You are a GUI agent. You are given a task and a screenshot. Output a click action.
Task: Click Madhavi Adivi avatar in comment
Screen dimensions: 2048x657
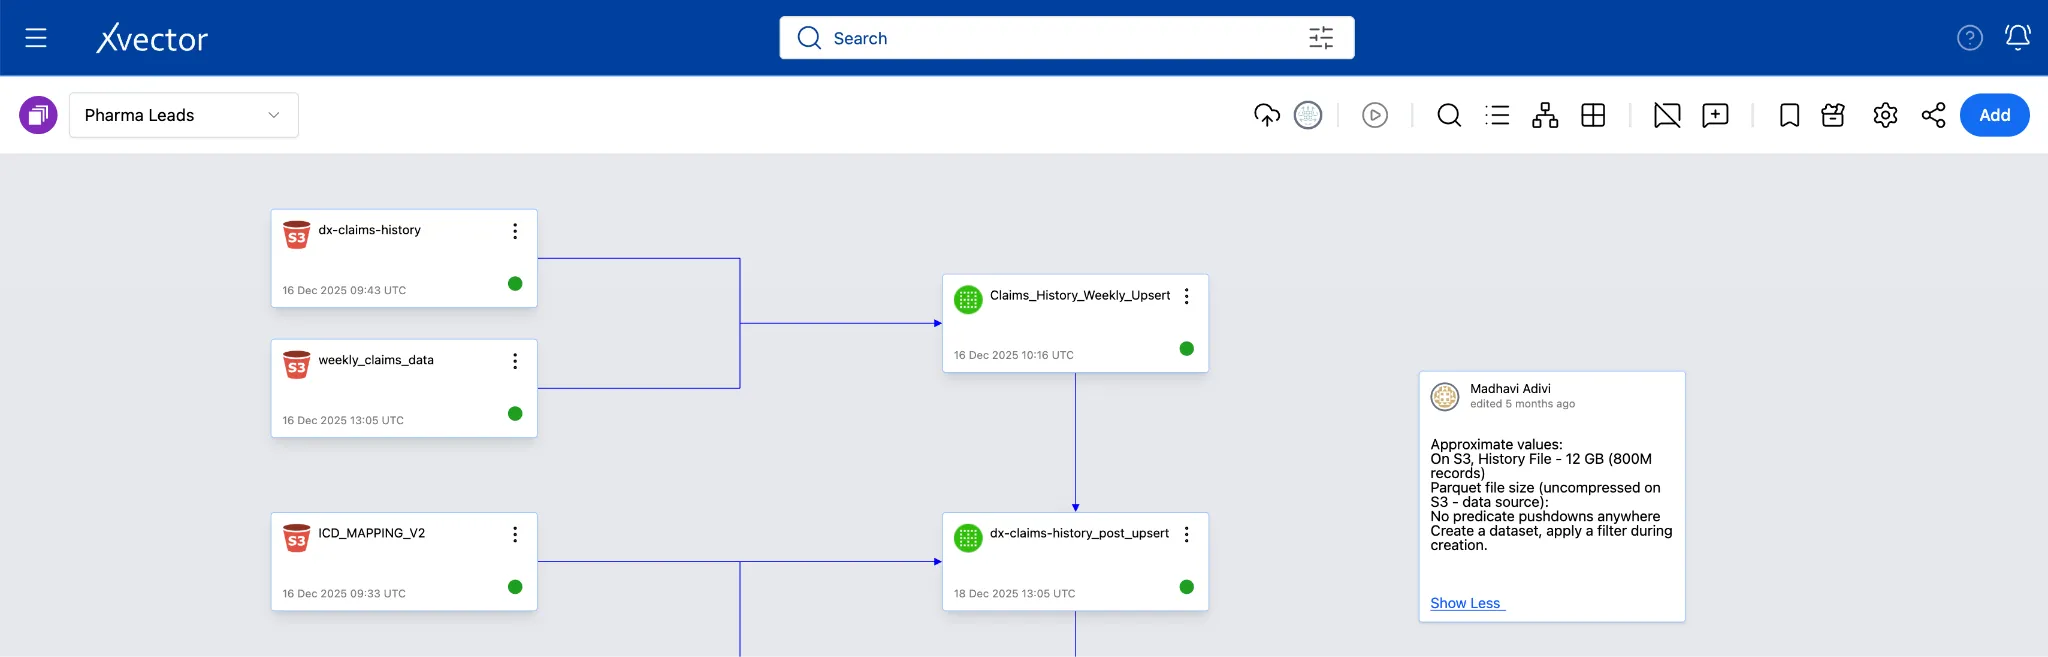pyautogui.click(x=1445, y=397)
